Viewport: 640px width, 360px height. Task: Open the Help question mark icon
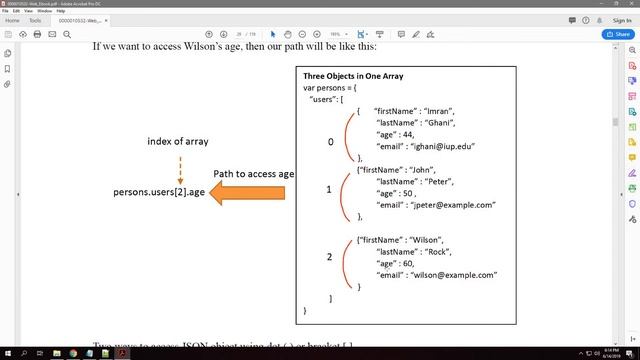point(586,20)
